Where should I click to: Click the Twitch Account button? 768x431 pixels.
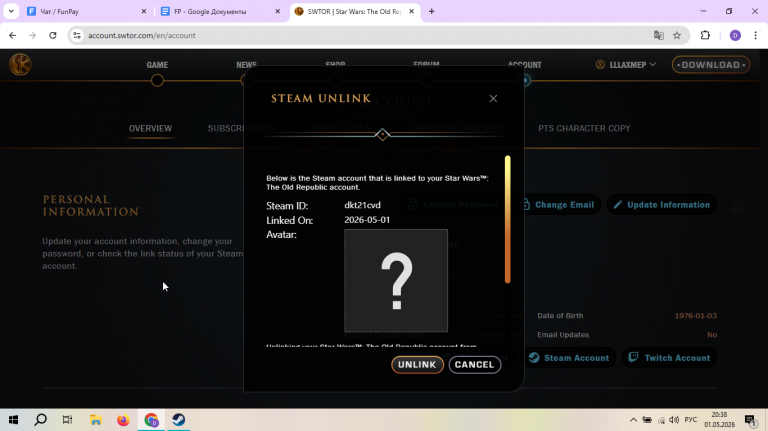pyautogui.click(x=669, y=358)
